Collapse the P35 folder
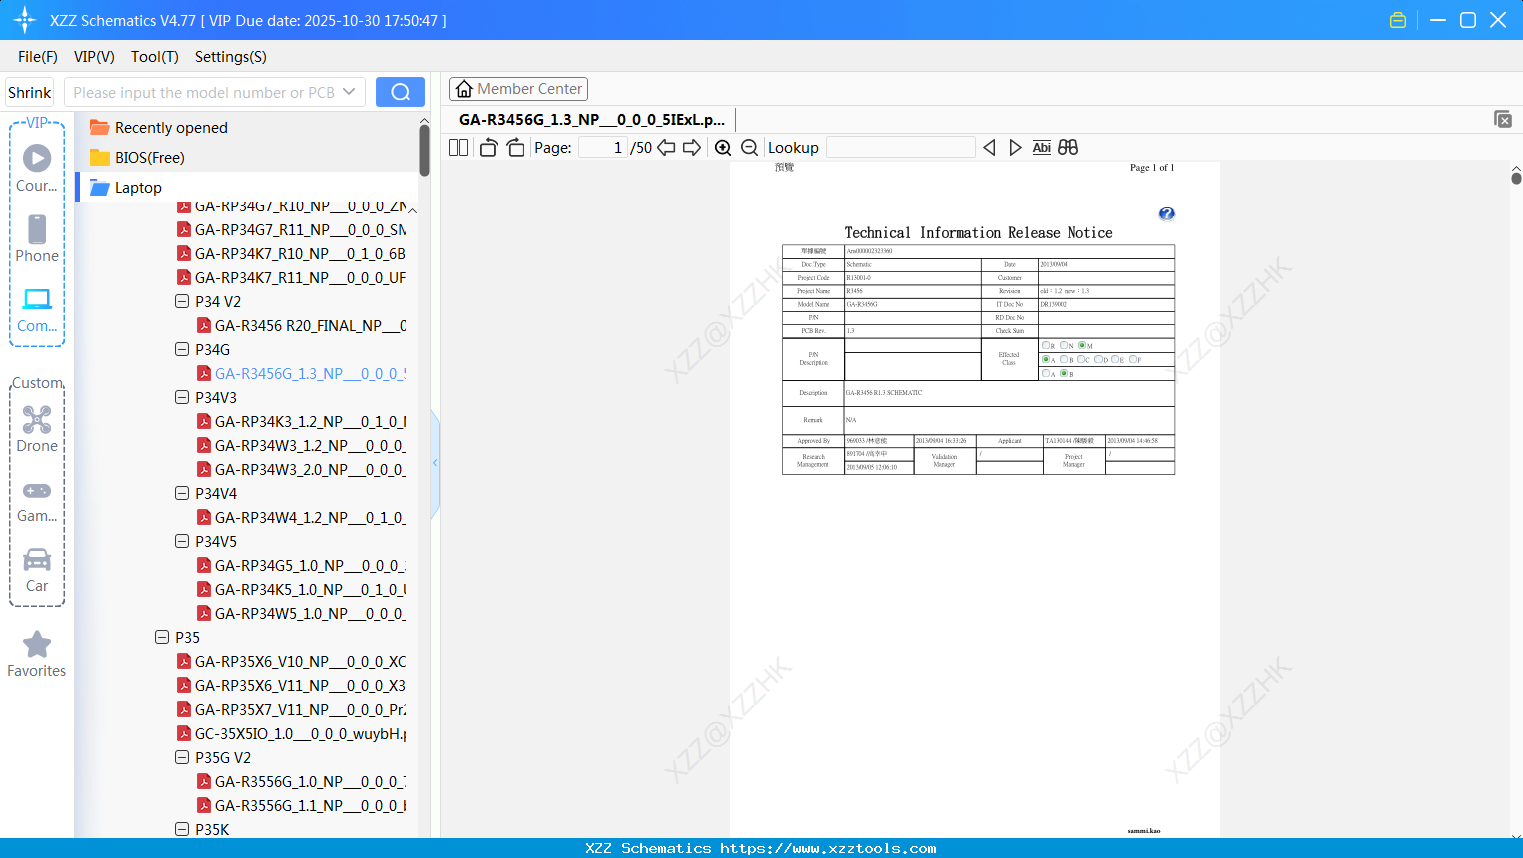This screenshot has height=858, width=1523. [162, 637]
